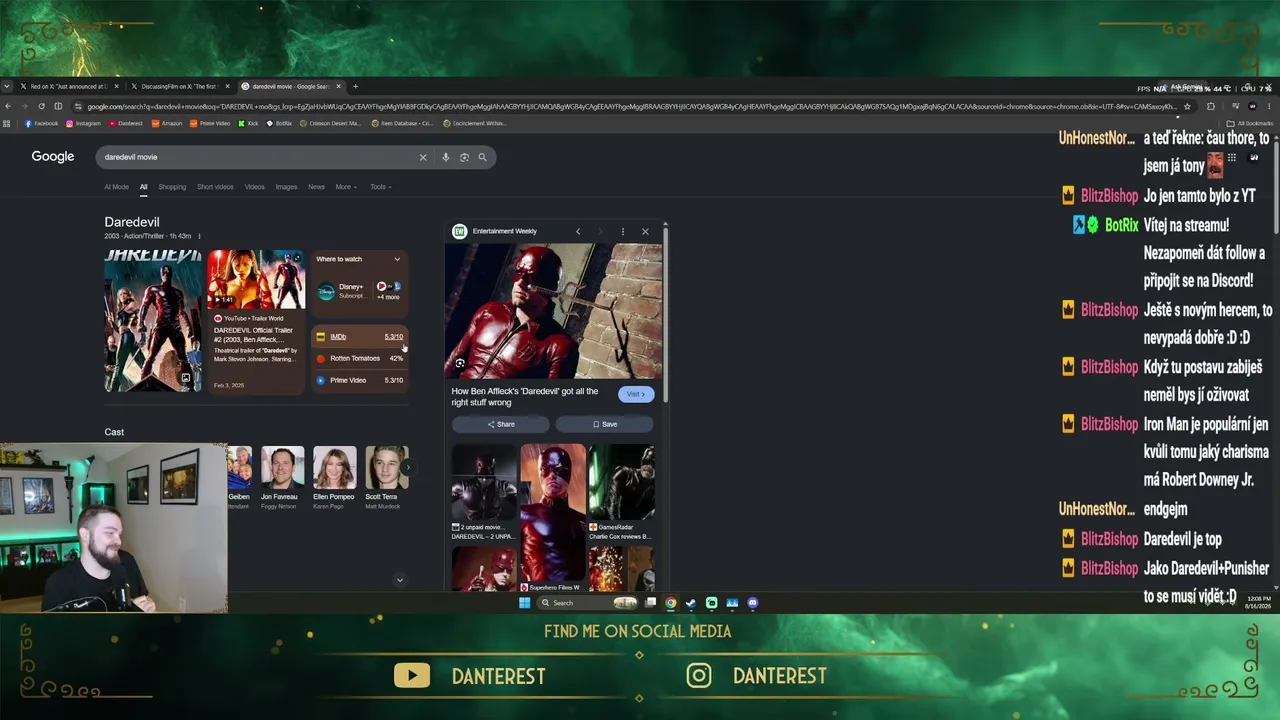Viewport: 1280px width, 720px height.
Task: Open the Prime Video bookmark
Action: coord(210,124)
